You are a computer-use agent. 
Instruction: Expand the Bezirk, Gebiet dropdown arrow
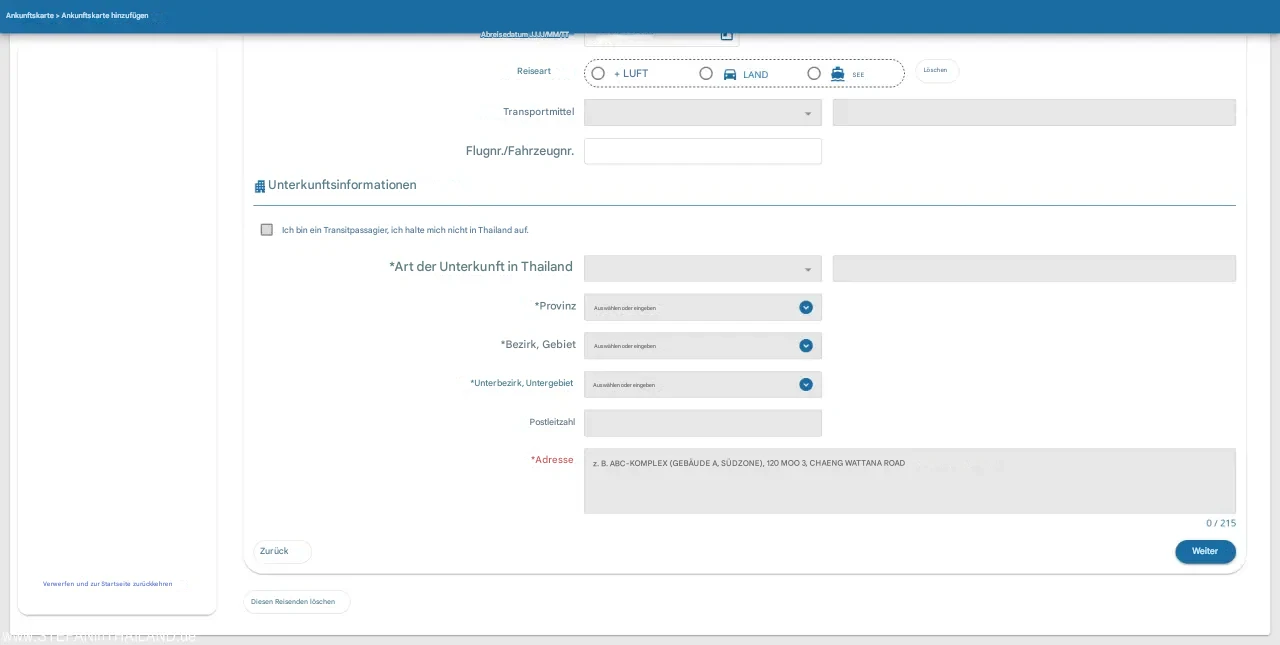coord(806,346)
